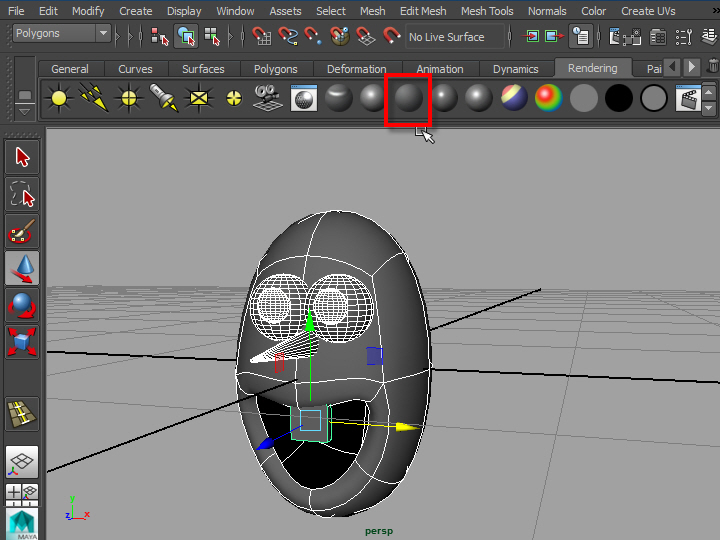Open the Polygons menu set dropdown

(x=62, y=34)
